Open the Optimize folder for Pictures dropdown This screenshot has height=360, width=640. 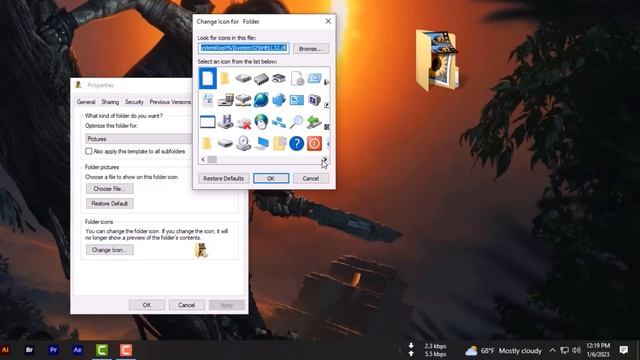[x=138, y=139]
